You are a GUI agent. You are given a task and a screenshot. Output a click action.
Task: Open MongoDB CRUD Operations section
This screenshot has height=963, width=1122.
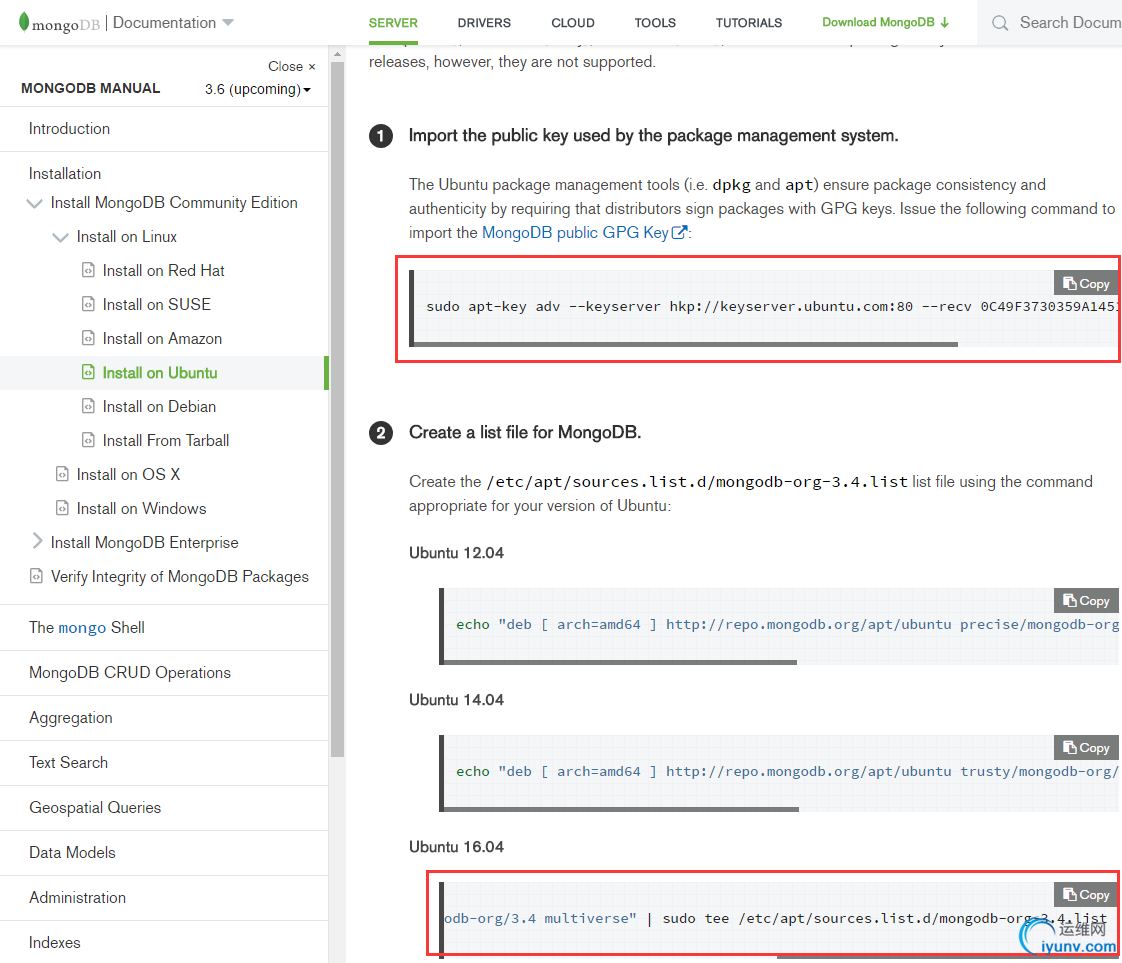point(130,673)
